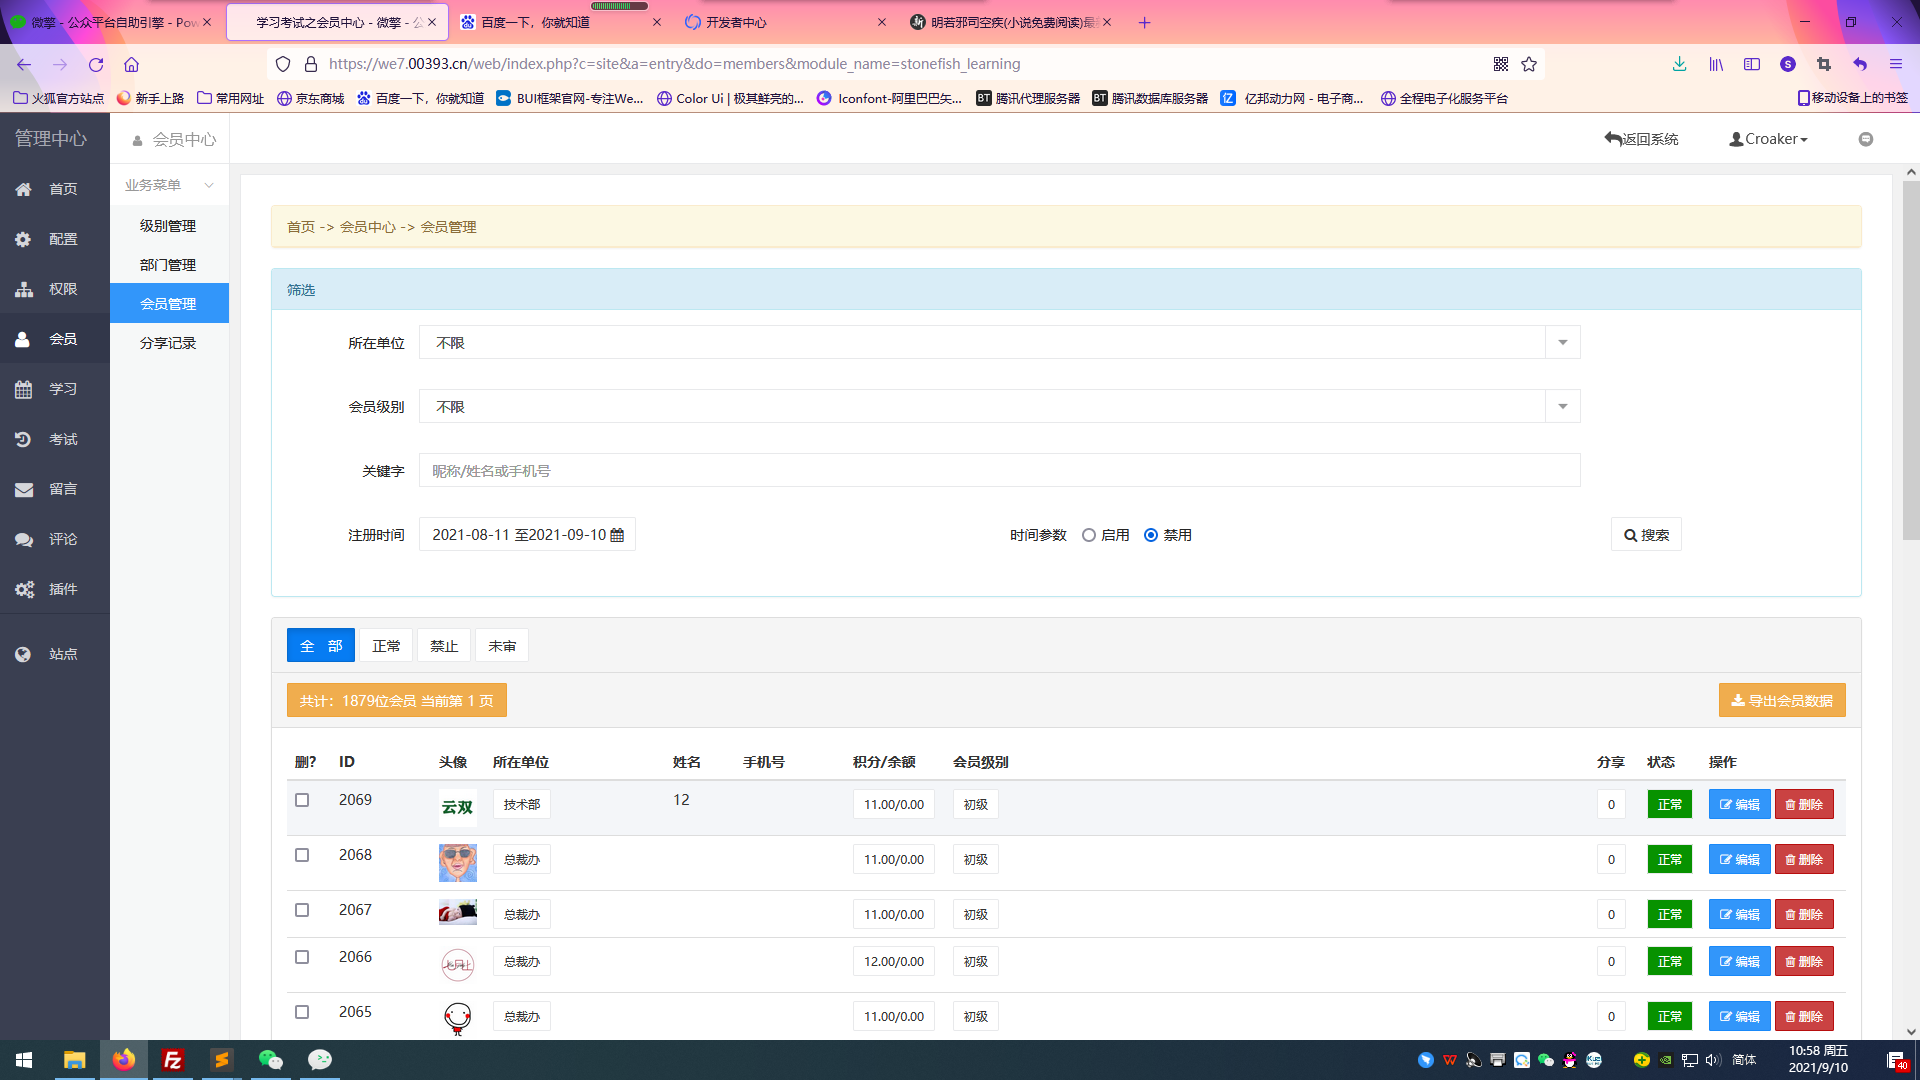Image resolution: width=1920 pixels, height=1080 pixels.
Task: Switch to the 正常 tab
Action: 386,646
